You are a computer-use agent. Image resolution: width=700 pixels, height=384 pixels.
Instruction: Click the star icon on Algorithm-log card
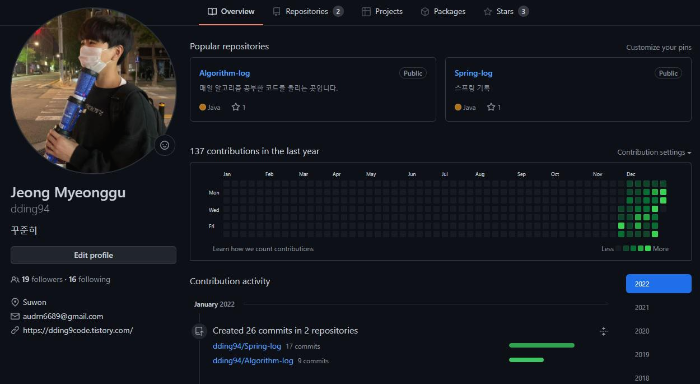pyautogui.click(x=236, y=107)
